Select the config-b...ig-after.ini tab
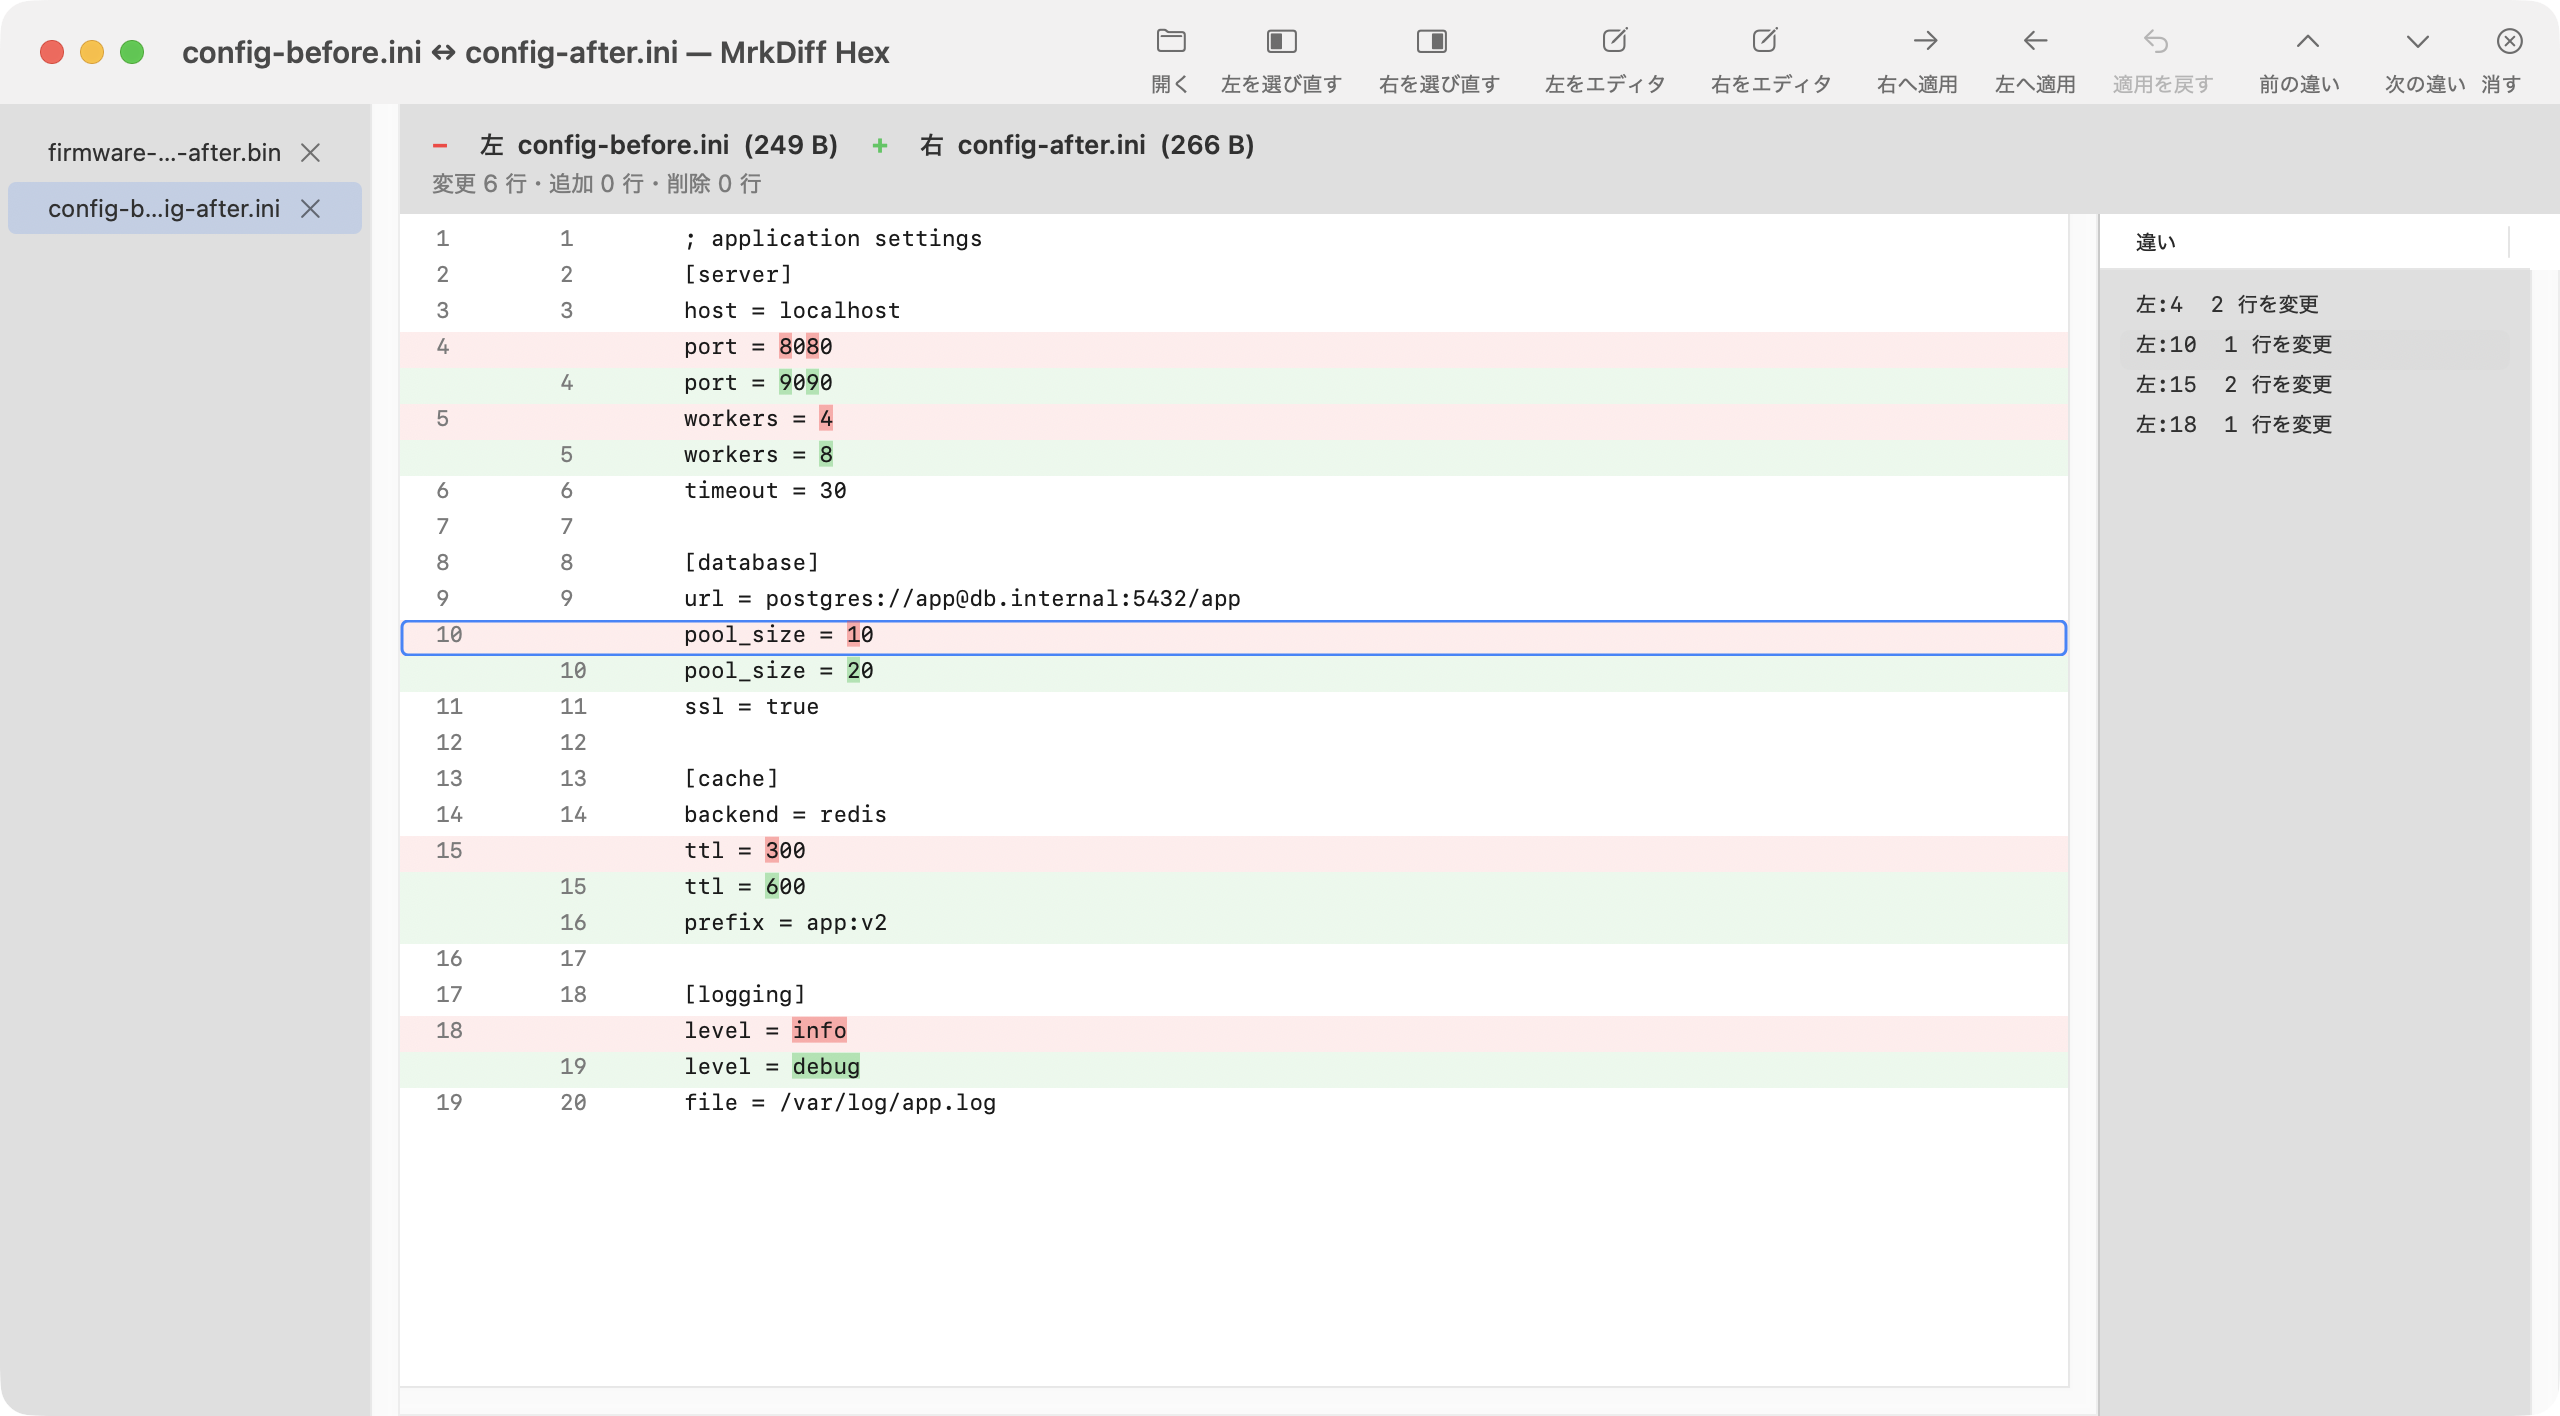Image resolution: width=2560 pixels, height=1416 pixels. tap(164, 208)
